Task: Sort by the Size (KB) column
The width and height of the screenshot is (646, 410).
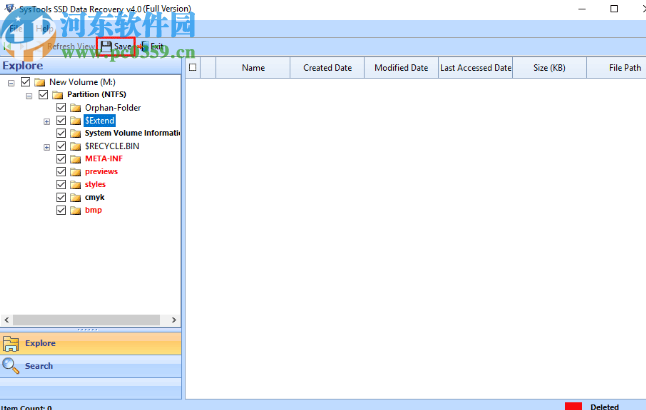Action: (549, 68)
